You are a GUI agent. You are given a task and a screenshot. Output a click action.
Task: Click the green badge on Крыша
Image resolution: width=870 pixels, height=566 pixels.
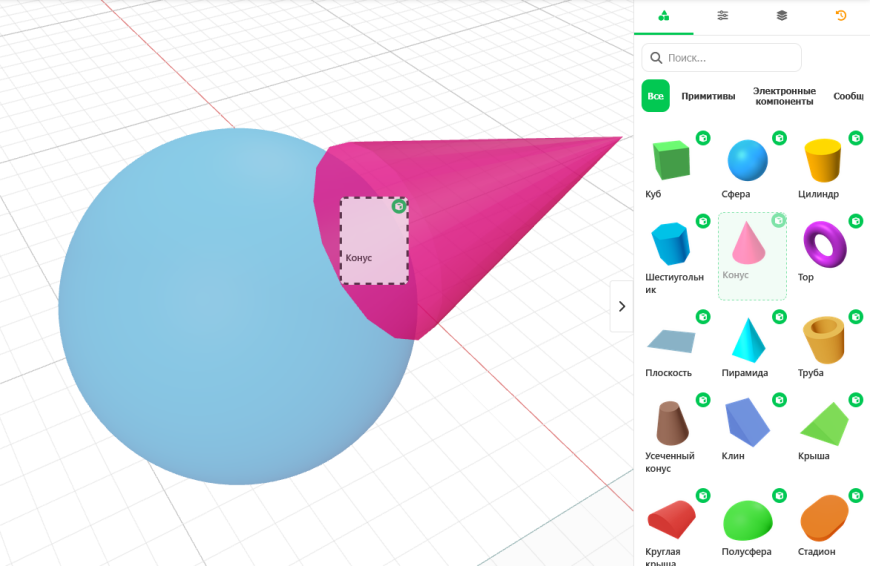pyautogui.click(x=856, y=400)
